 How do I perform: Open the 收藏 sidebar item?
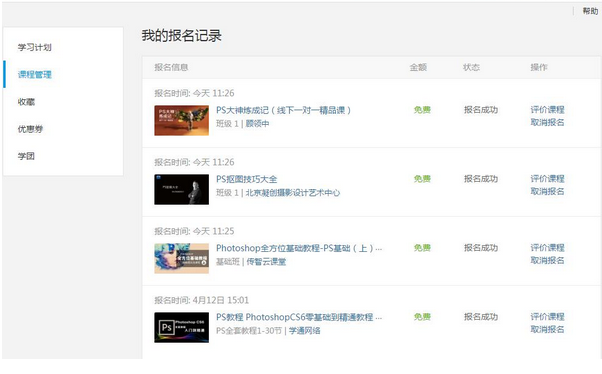[x=26, y=102]
